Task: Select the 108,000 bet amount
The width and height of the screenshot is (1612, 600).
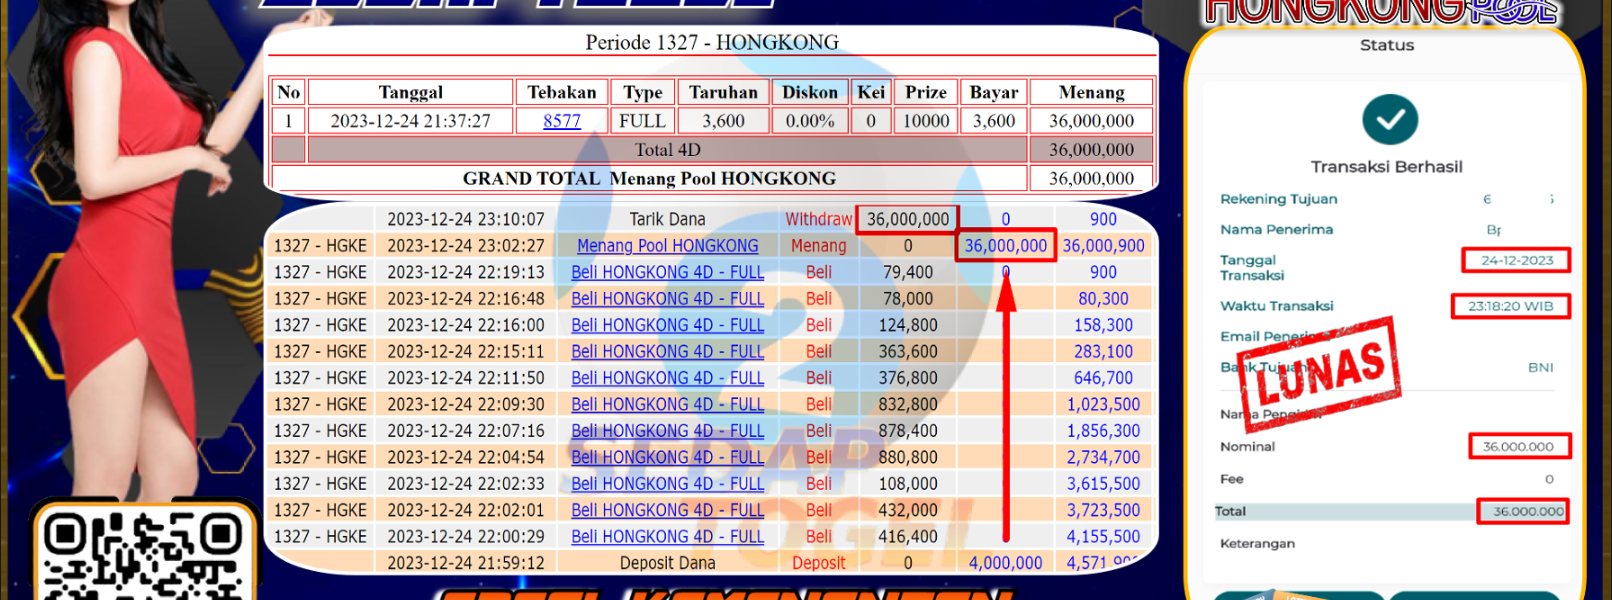Action: coord(908,484)
